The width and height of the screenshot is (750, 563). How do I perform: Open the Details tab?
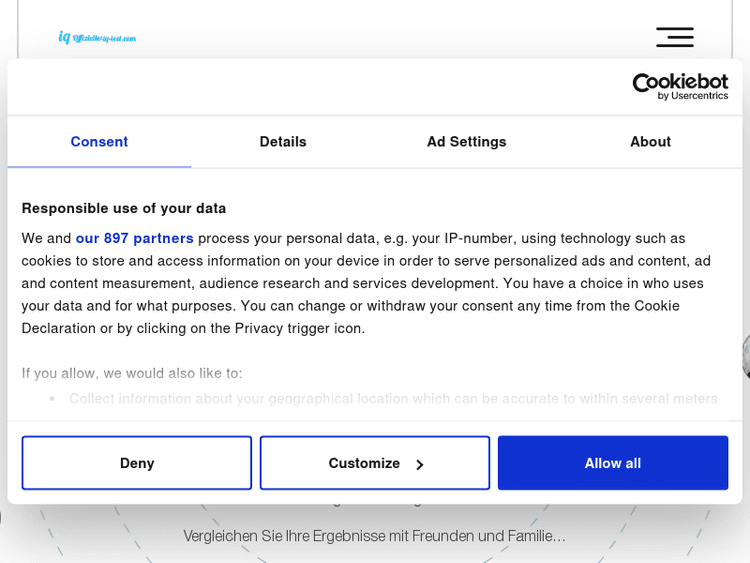(x=283, y=142)
